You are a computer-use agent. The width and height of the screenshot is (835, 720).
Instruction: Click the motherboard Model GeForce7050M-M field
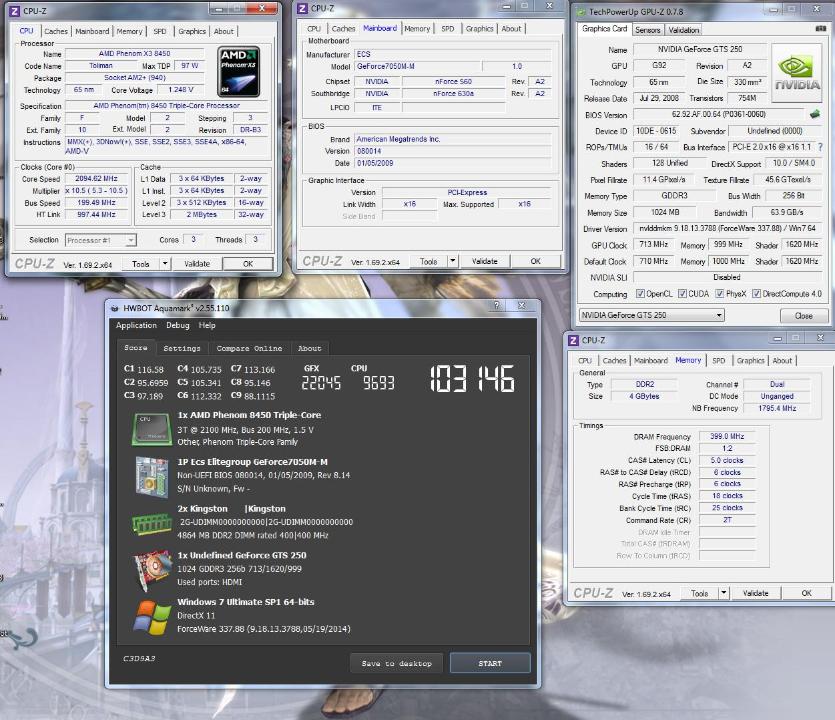pyautogui.click(x=418, y=66)
